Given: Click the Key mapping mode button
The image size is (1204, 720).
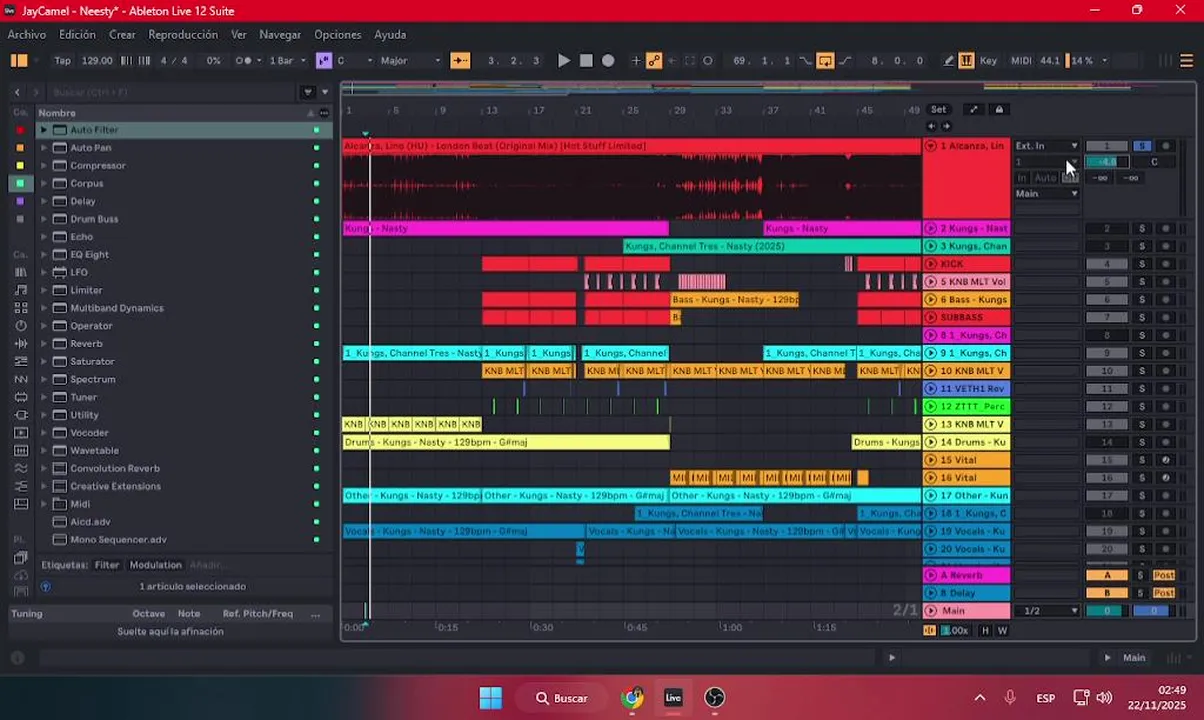Looking at the screenshot, I should tap(988, 61).
